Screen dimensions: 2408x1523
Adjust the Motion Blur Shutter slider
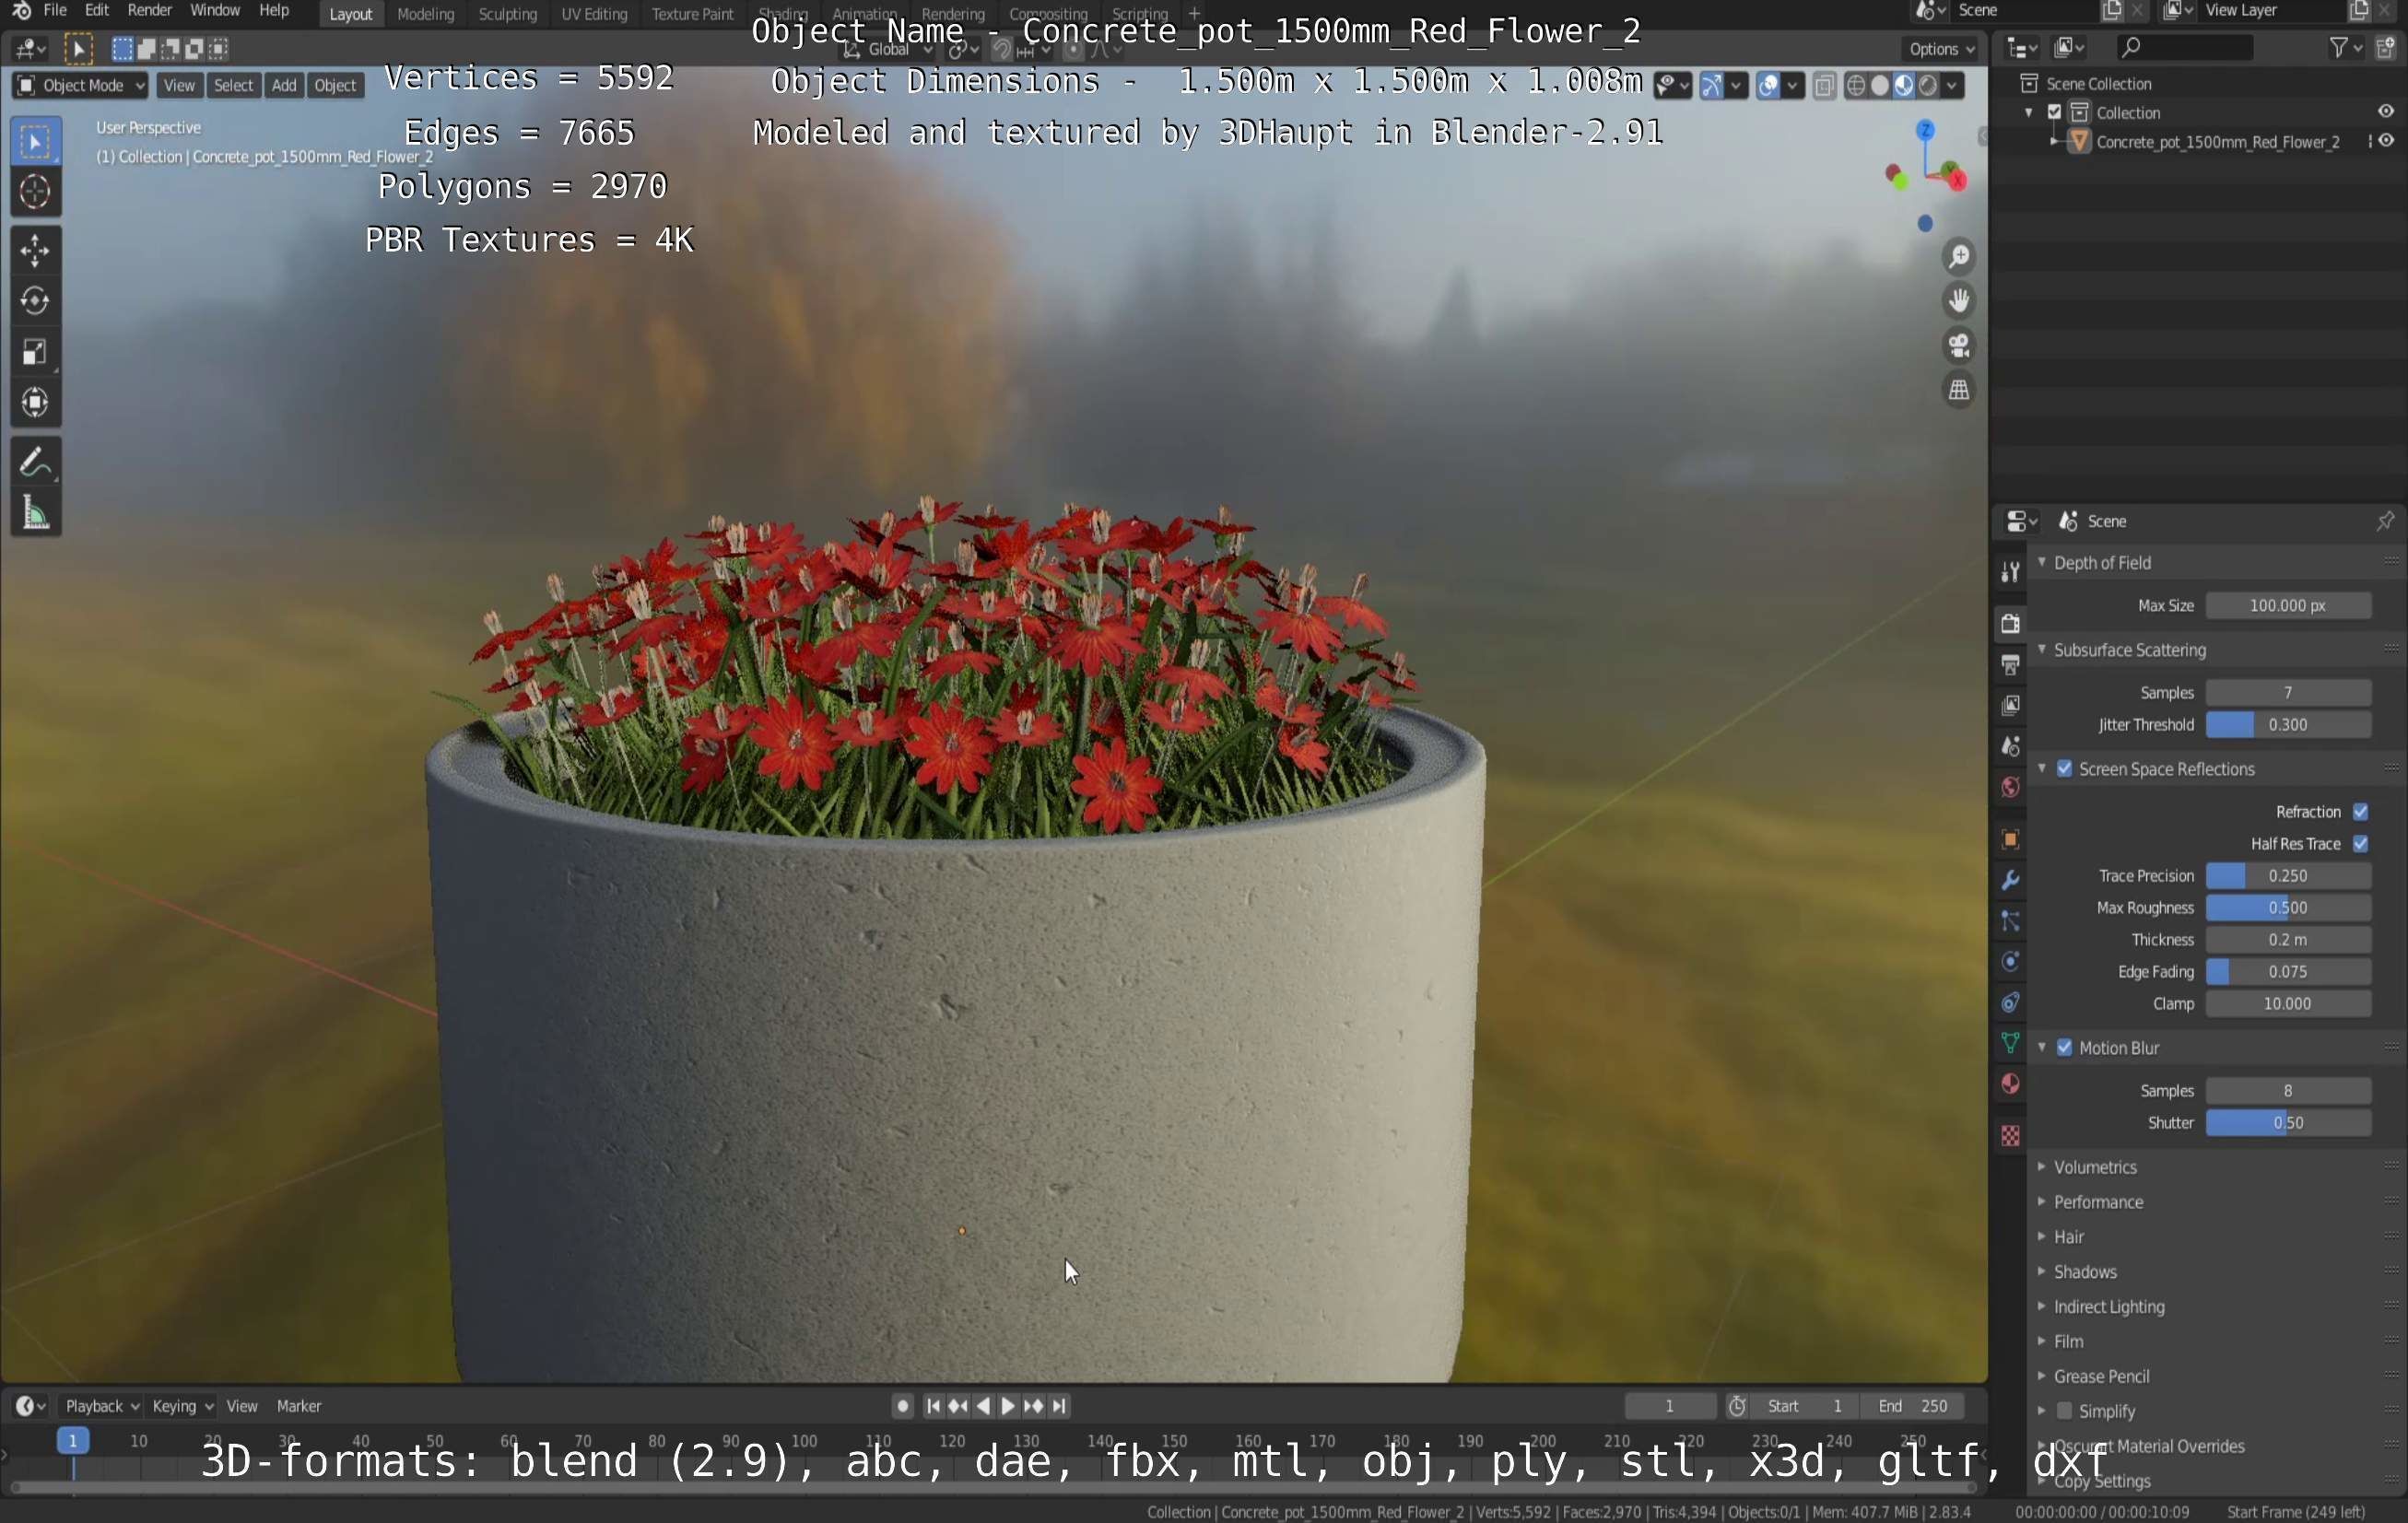coord(2287,1123)
